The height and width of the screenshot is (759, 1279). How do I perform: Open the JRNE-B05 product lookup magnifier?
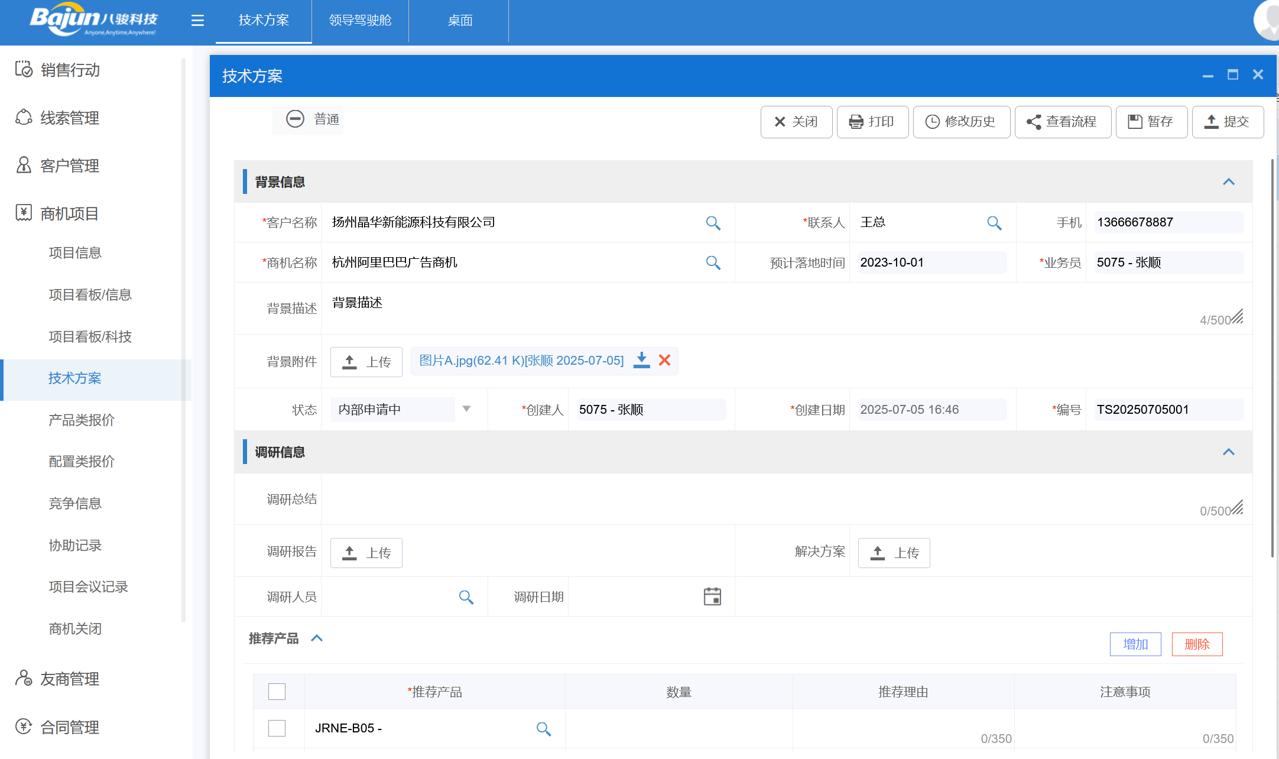[543, 729]
